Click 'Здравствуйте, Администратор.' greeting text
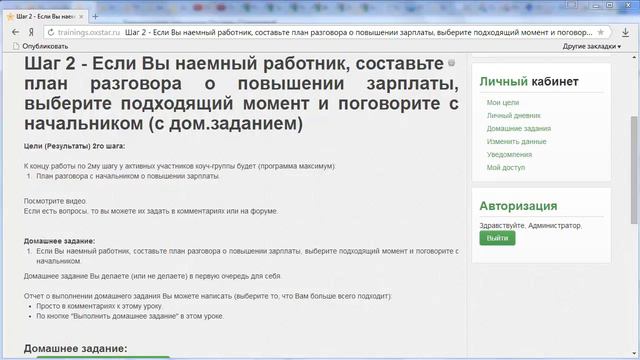640x360 pixels. coord(531,225)
